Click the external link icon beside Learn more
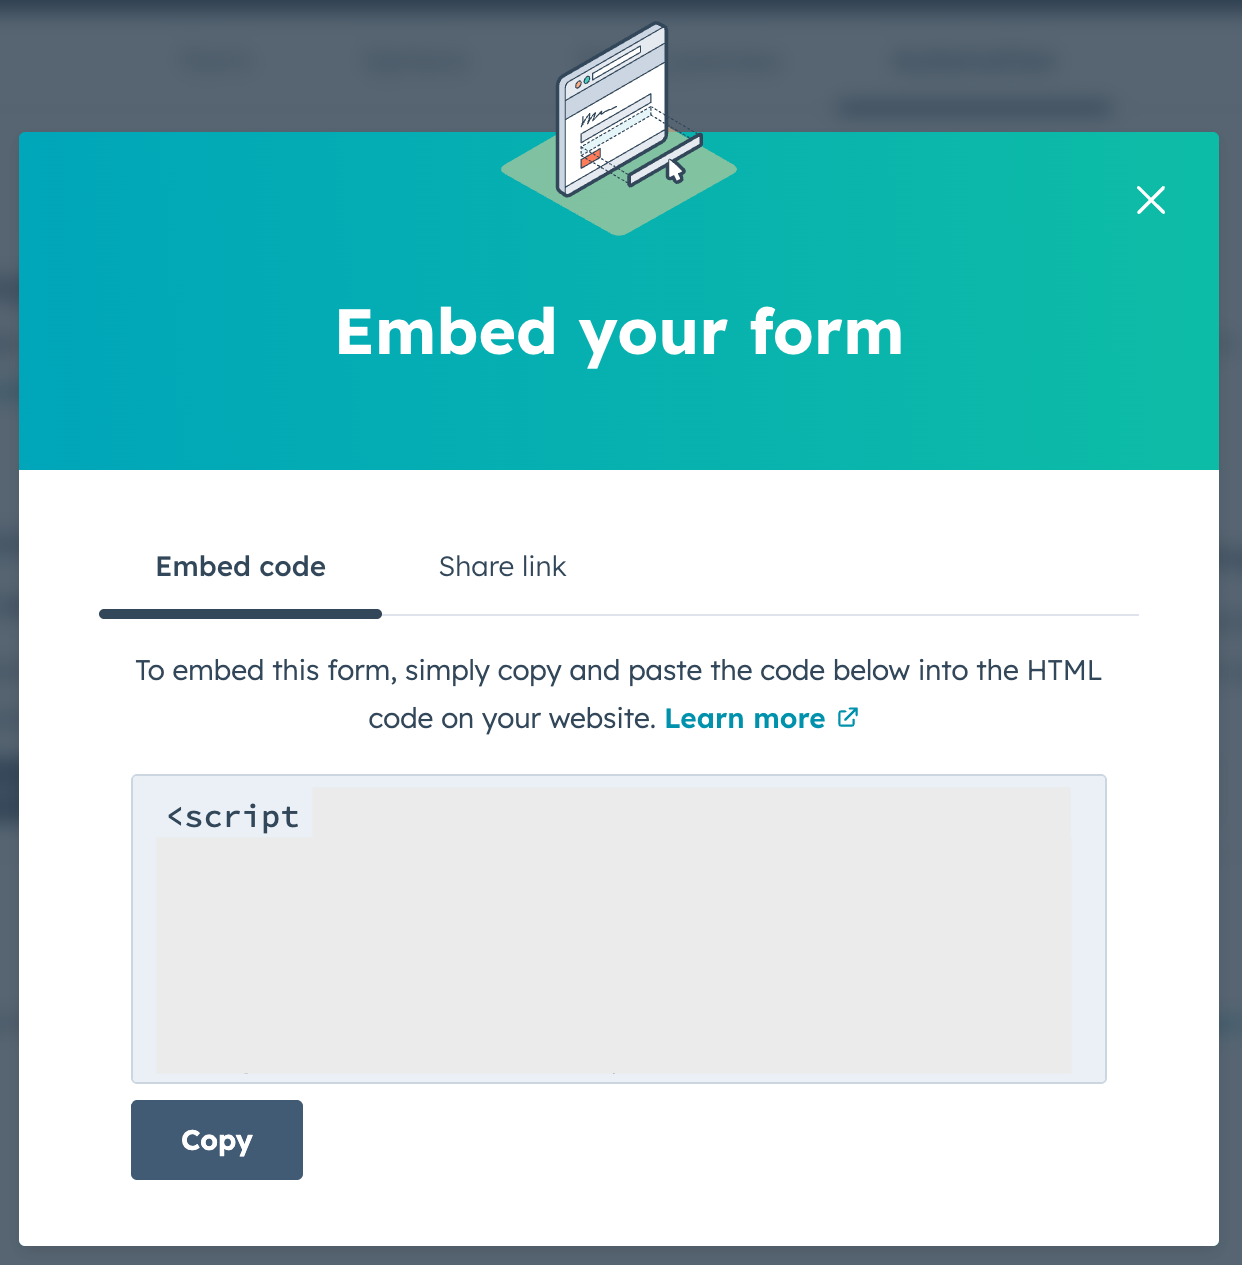 tap(848, 718)
